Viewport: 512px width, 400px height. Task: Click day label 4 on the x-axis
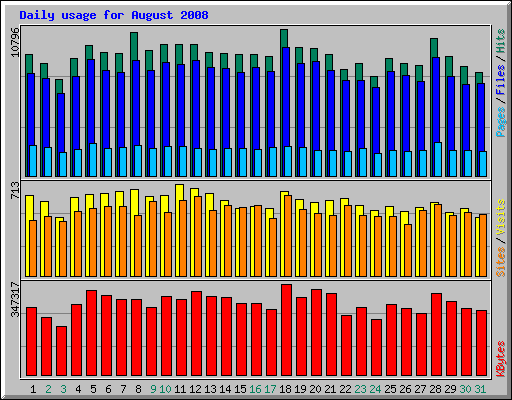tap(78, 389)
